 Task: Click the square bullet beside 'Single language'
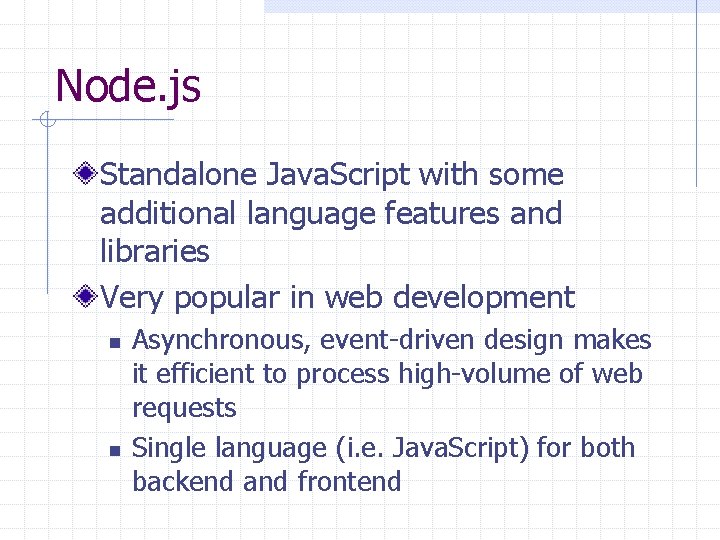pyautogui.click(x=115, y=451)
